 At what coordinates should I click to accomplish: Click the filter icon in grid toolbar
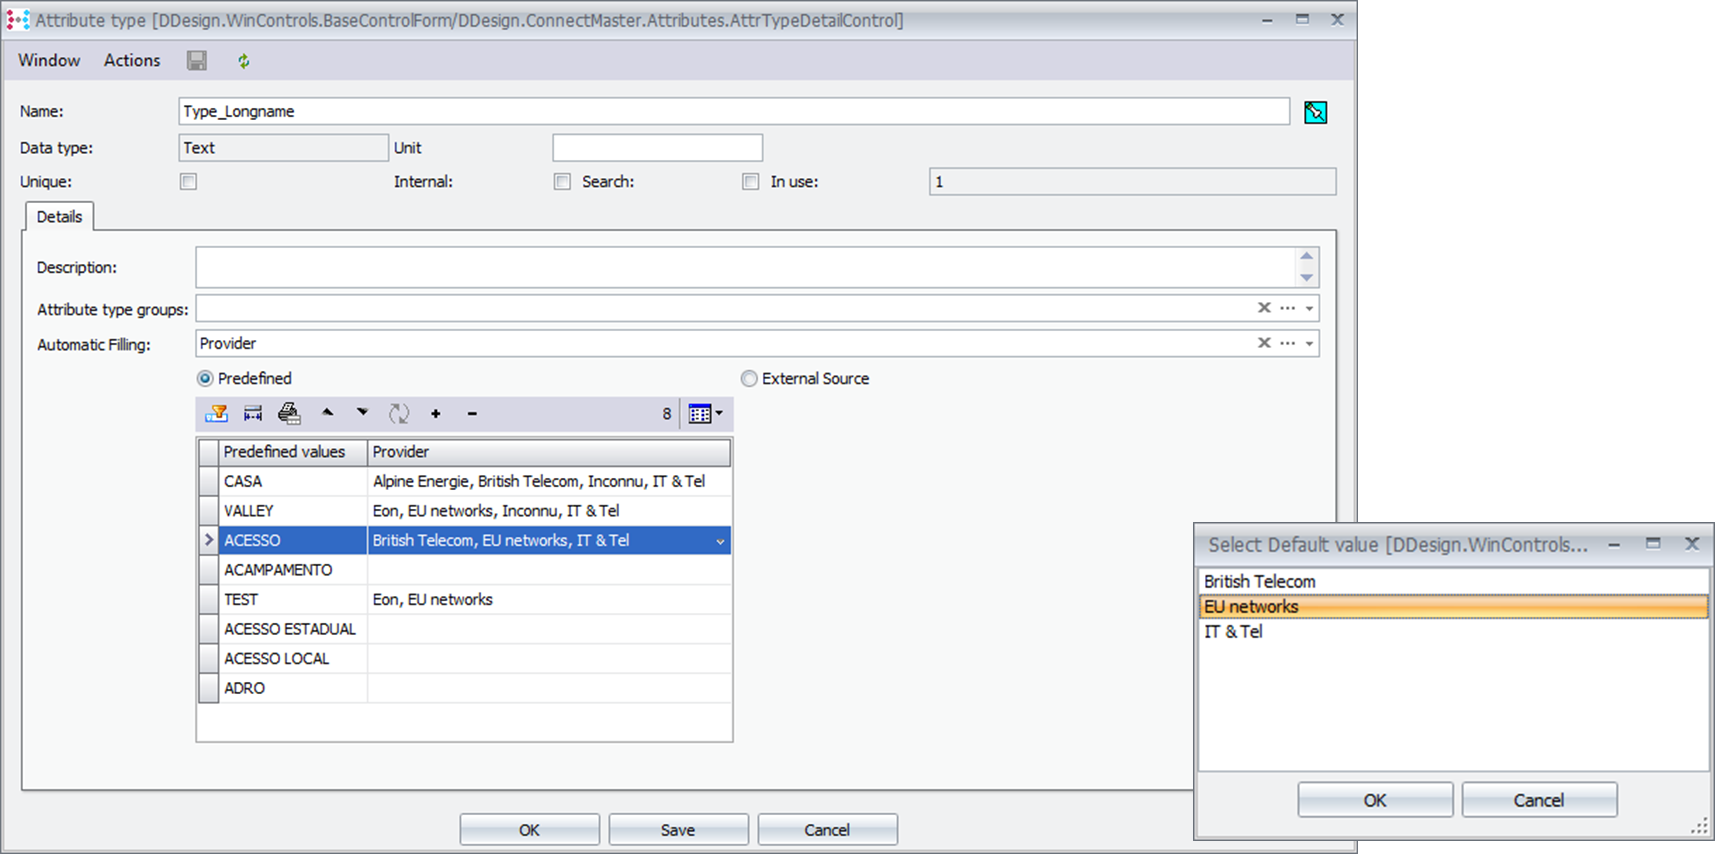(x=216, y=414)
